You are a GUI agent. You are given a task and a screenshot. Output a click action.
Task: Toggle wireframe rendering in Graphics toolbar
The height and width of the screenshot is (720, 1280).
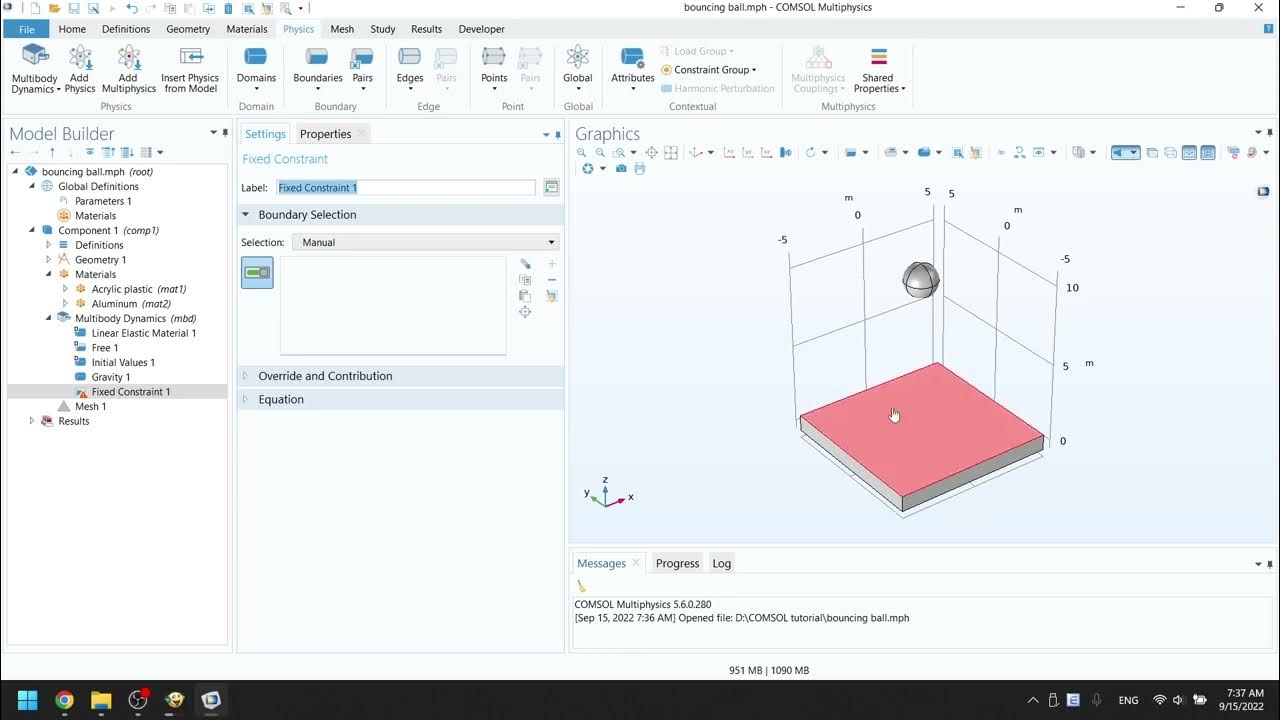coord(1170,153)
